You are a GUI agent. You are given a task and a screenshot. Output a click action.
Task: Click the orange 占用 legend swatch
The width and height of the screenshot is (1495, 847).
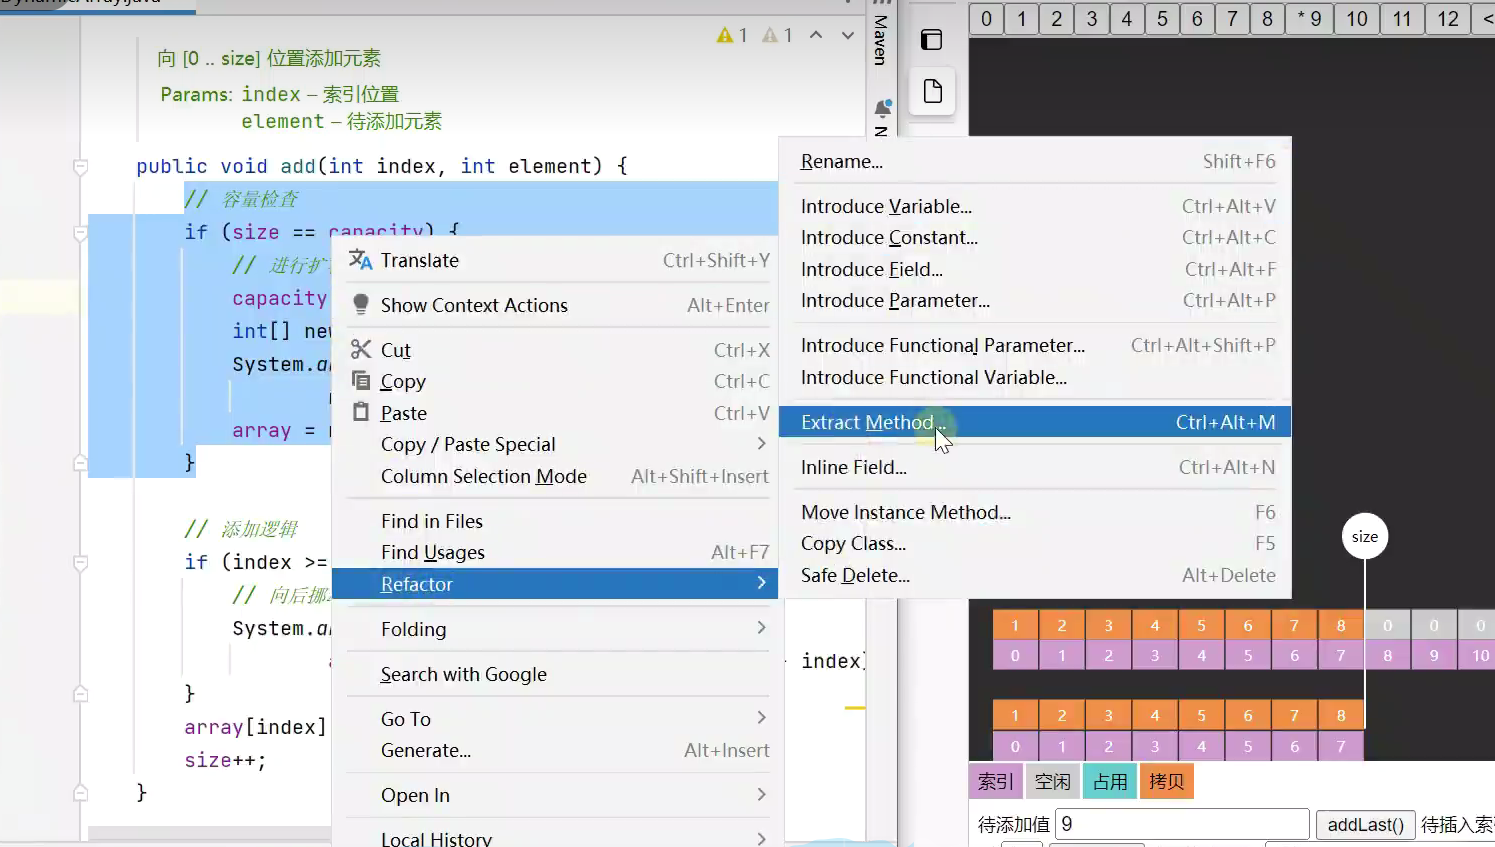[1109, 781]
